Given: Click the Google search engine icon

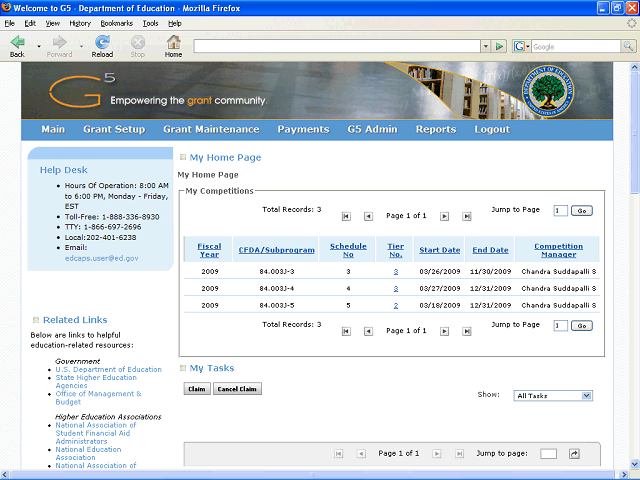Looking at the screenshot, I should click(x=519, y=47).
